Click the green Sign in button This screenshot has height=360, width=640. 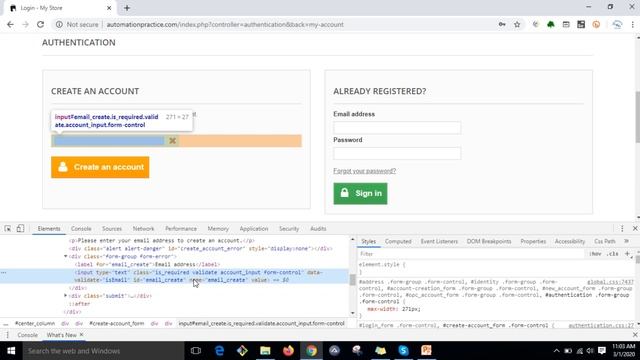pyautogui.click(x=360, y=193)
